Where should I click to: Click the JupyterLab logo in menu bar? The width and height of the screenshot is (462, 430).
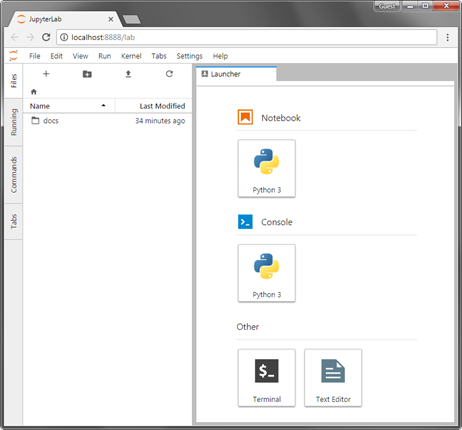[13, 56]
